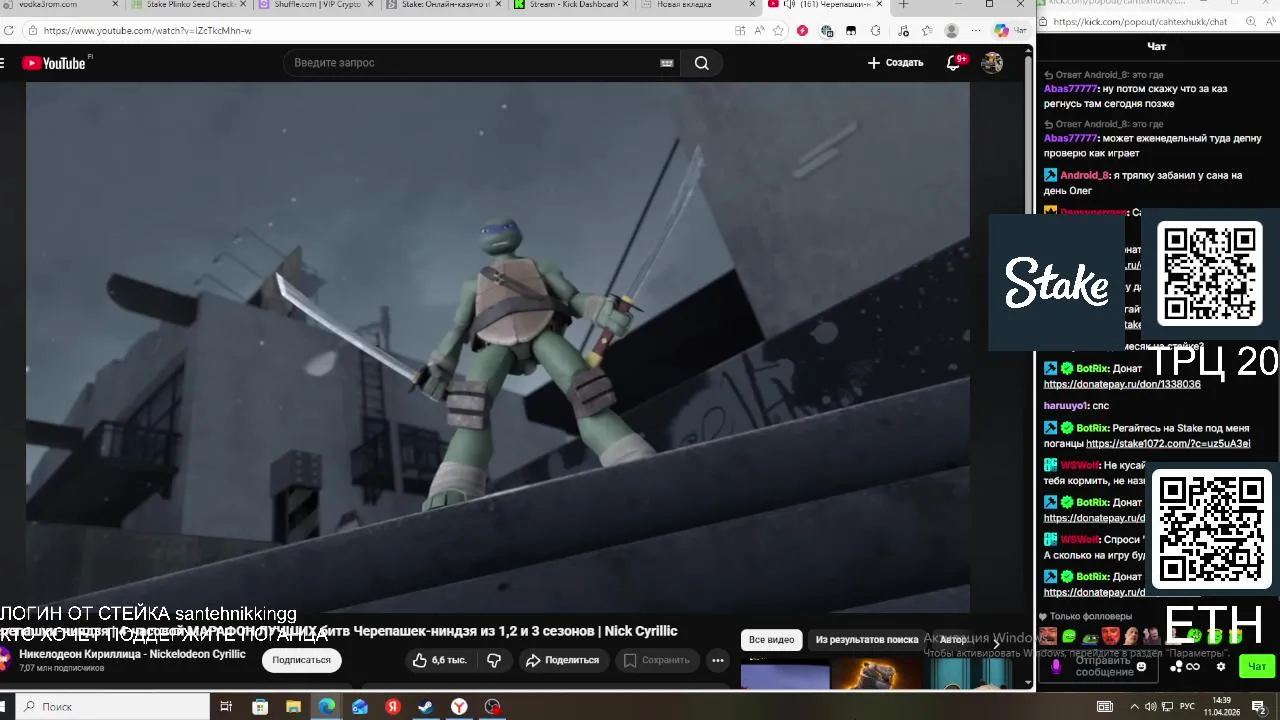1280x720 pixels.
Task: Click the Отправить сообщение chat input
Action: [x=1102, y=666]
